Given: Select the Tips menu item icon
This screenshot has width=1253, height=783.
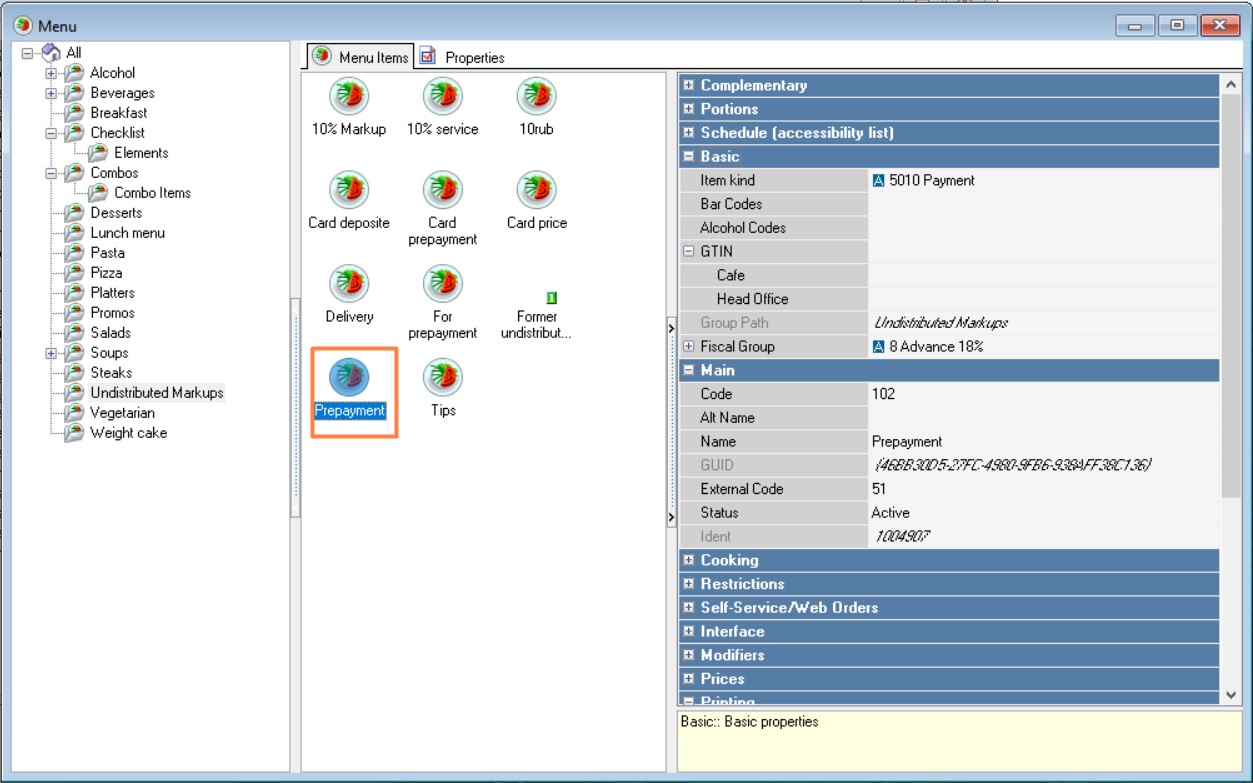Looking at the screenshot, I should (x=442, y=378).
